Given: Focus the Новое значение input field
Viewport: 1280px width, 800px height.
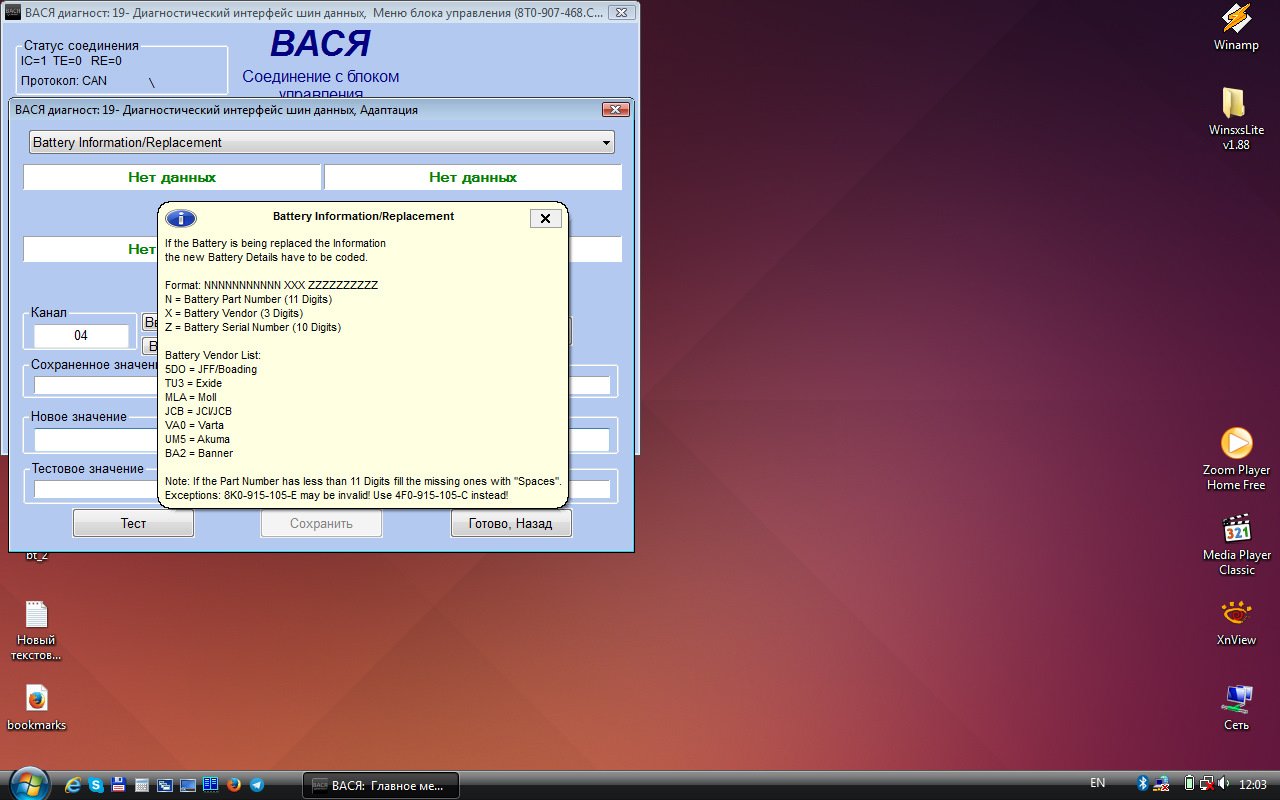Looking at the screenshot, I should [x=321, y=440].
